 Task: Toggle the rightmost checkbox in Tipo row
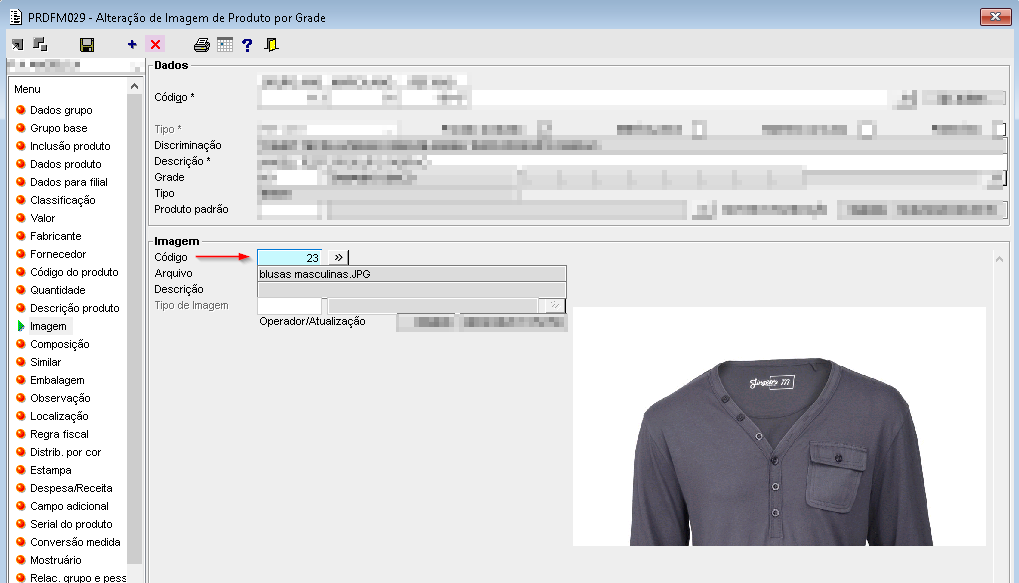[x=998, y=129]
